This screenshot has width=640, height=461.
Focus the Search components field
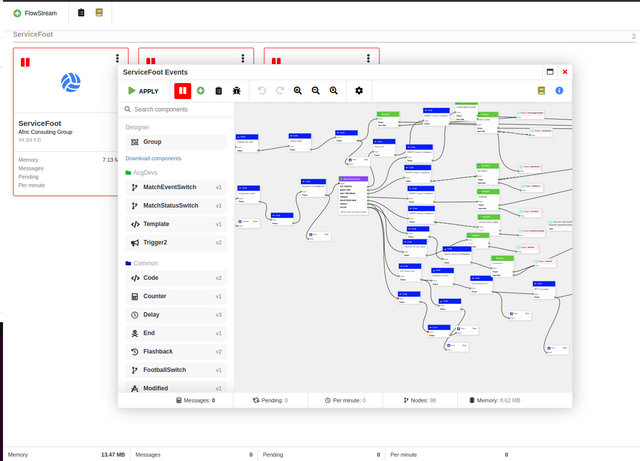pos(176,109)
